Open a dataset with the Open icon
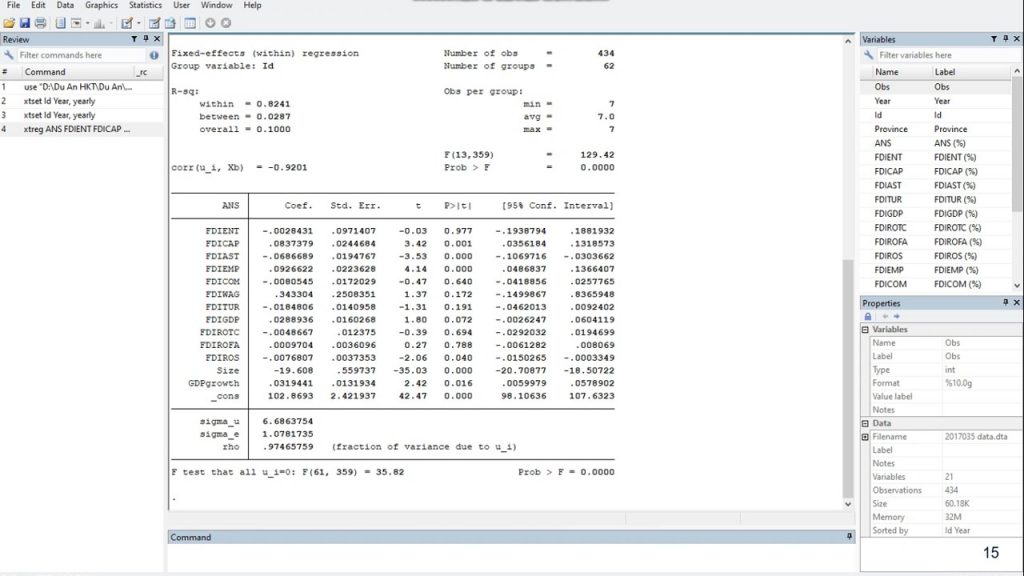The height and width of the screenshot is (576, 1024). pos(9,22)
